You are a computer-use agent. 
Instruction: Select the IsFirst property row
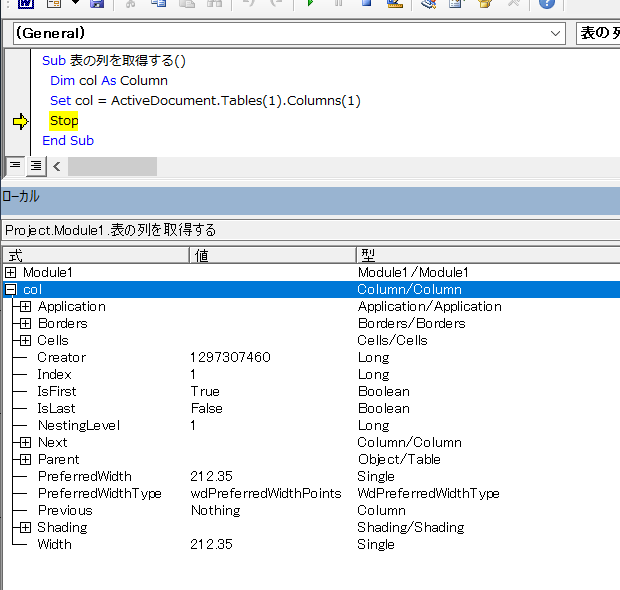[x=312, y=391]
